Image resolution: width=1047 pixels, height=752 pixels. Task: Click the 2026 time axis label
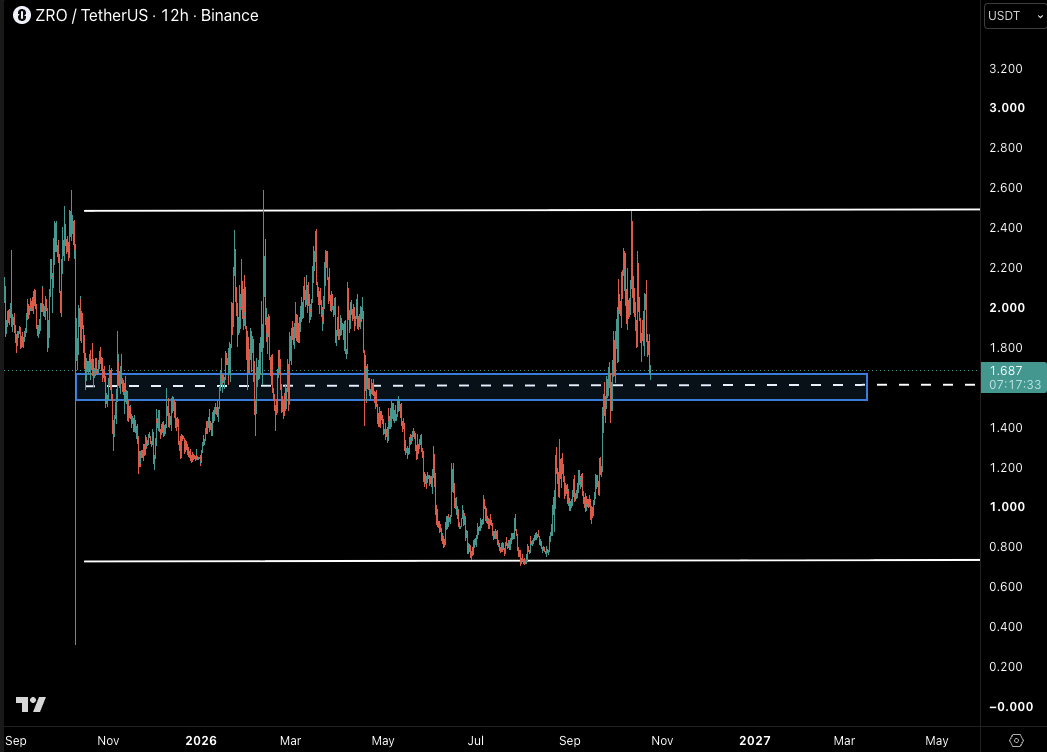coord(201,741)
